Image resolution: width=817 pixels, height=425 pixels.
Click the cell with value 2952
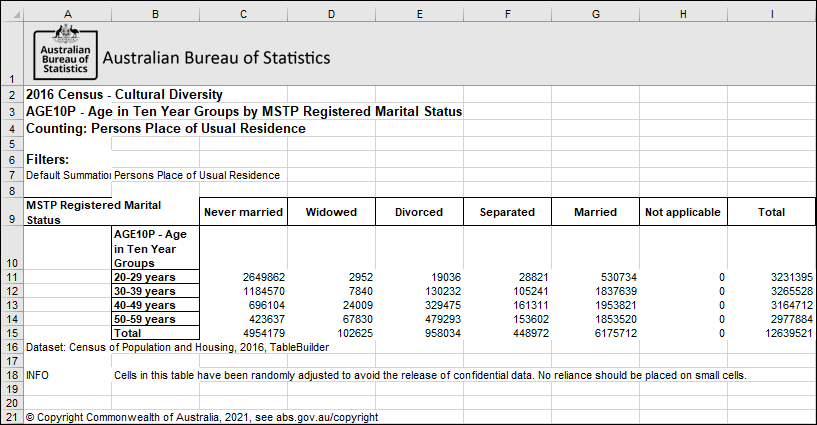pos(331,277)
